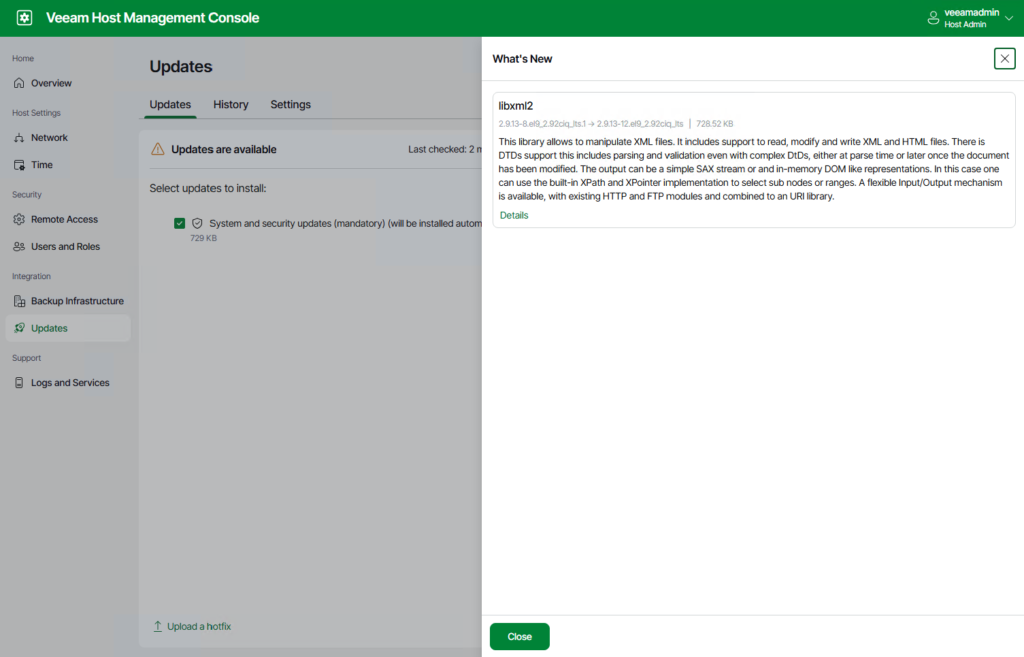
Task: Click the Time calendar icon
Action: click(19, 165)
